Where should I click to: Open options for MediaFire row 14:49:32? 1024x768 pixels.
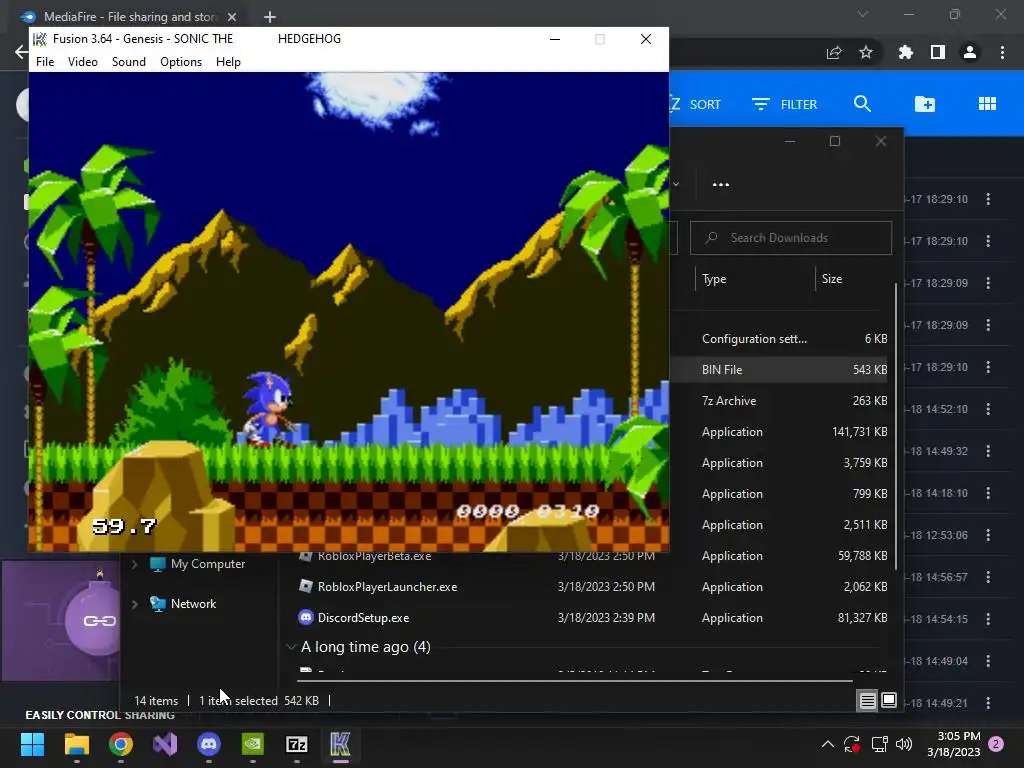988,451
